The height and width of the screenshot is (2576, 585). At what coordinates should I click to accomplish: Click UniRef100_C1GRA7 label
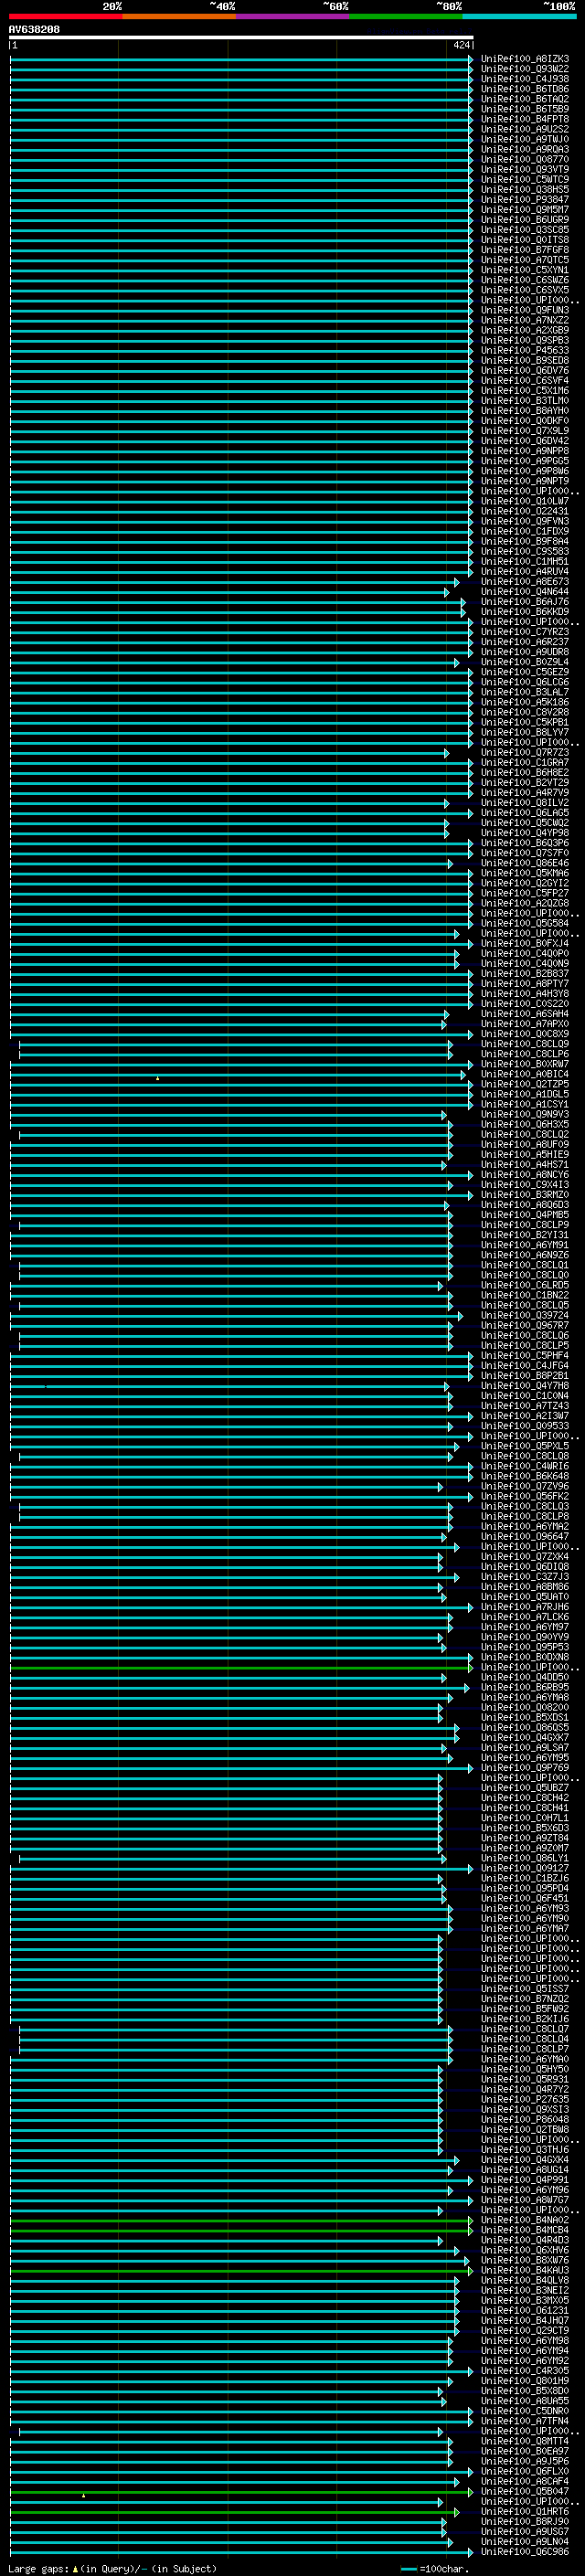[524, 762]
